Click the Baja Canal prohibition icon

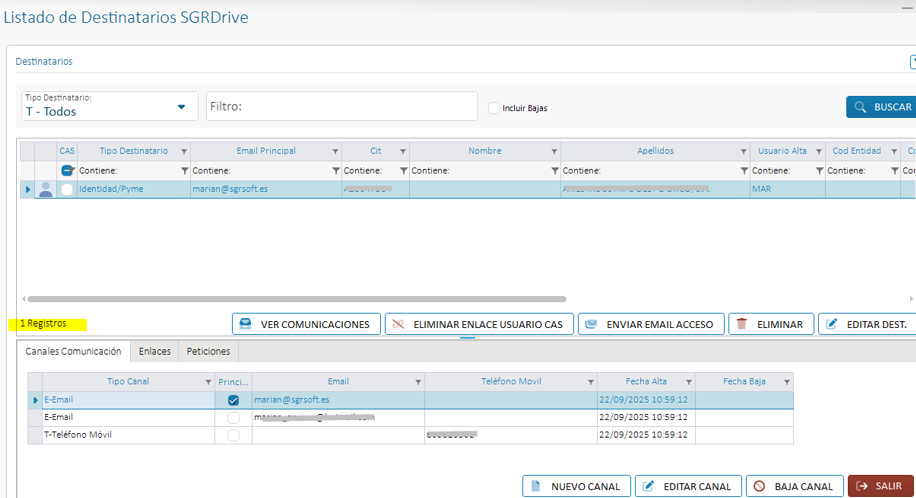pyautogui.click(x=759, y=486)
